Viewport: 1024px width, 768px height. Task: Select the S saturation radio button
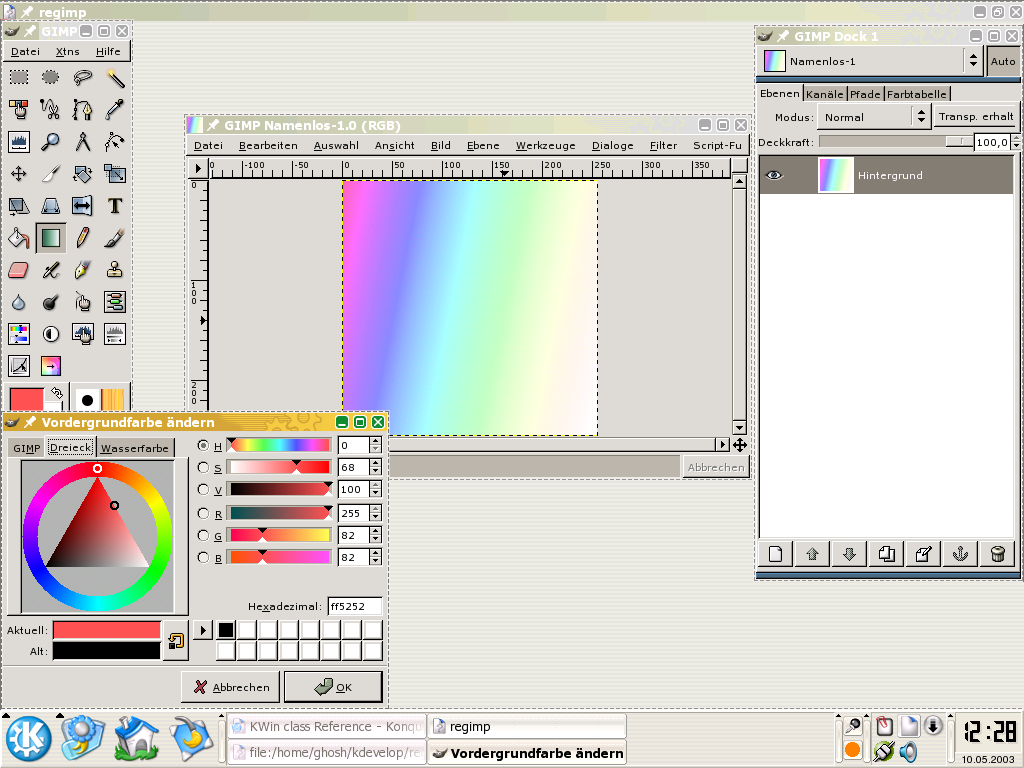click(203, 468)
